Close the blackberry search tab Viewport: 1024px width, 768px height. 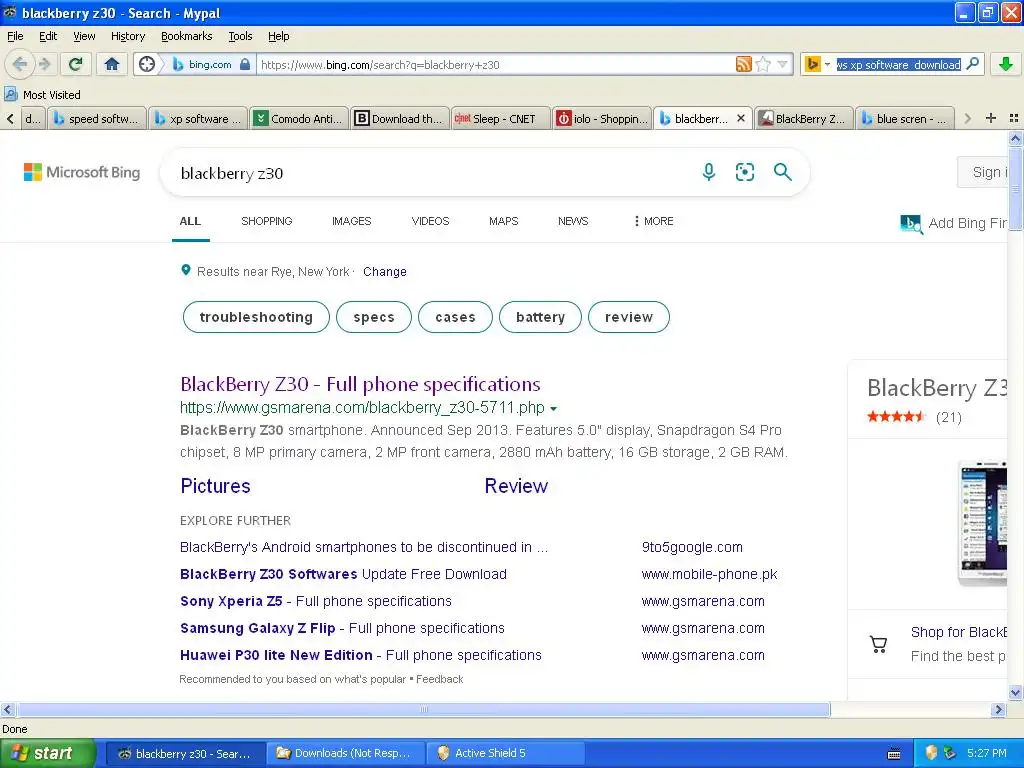coord(741,118)
